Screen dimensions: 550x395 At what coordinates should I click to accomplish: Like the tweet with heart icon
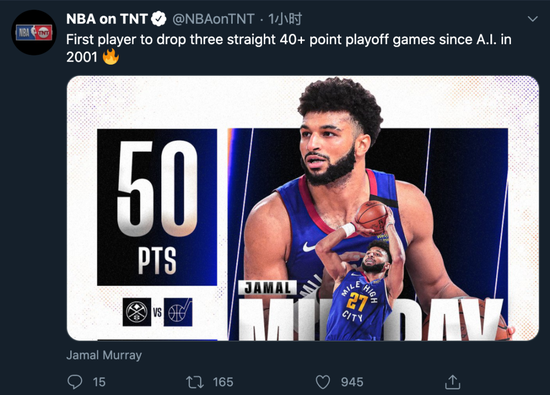pos(323,382)
